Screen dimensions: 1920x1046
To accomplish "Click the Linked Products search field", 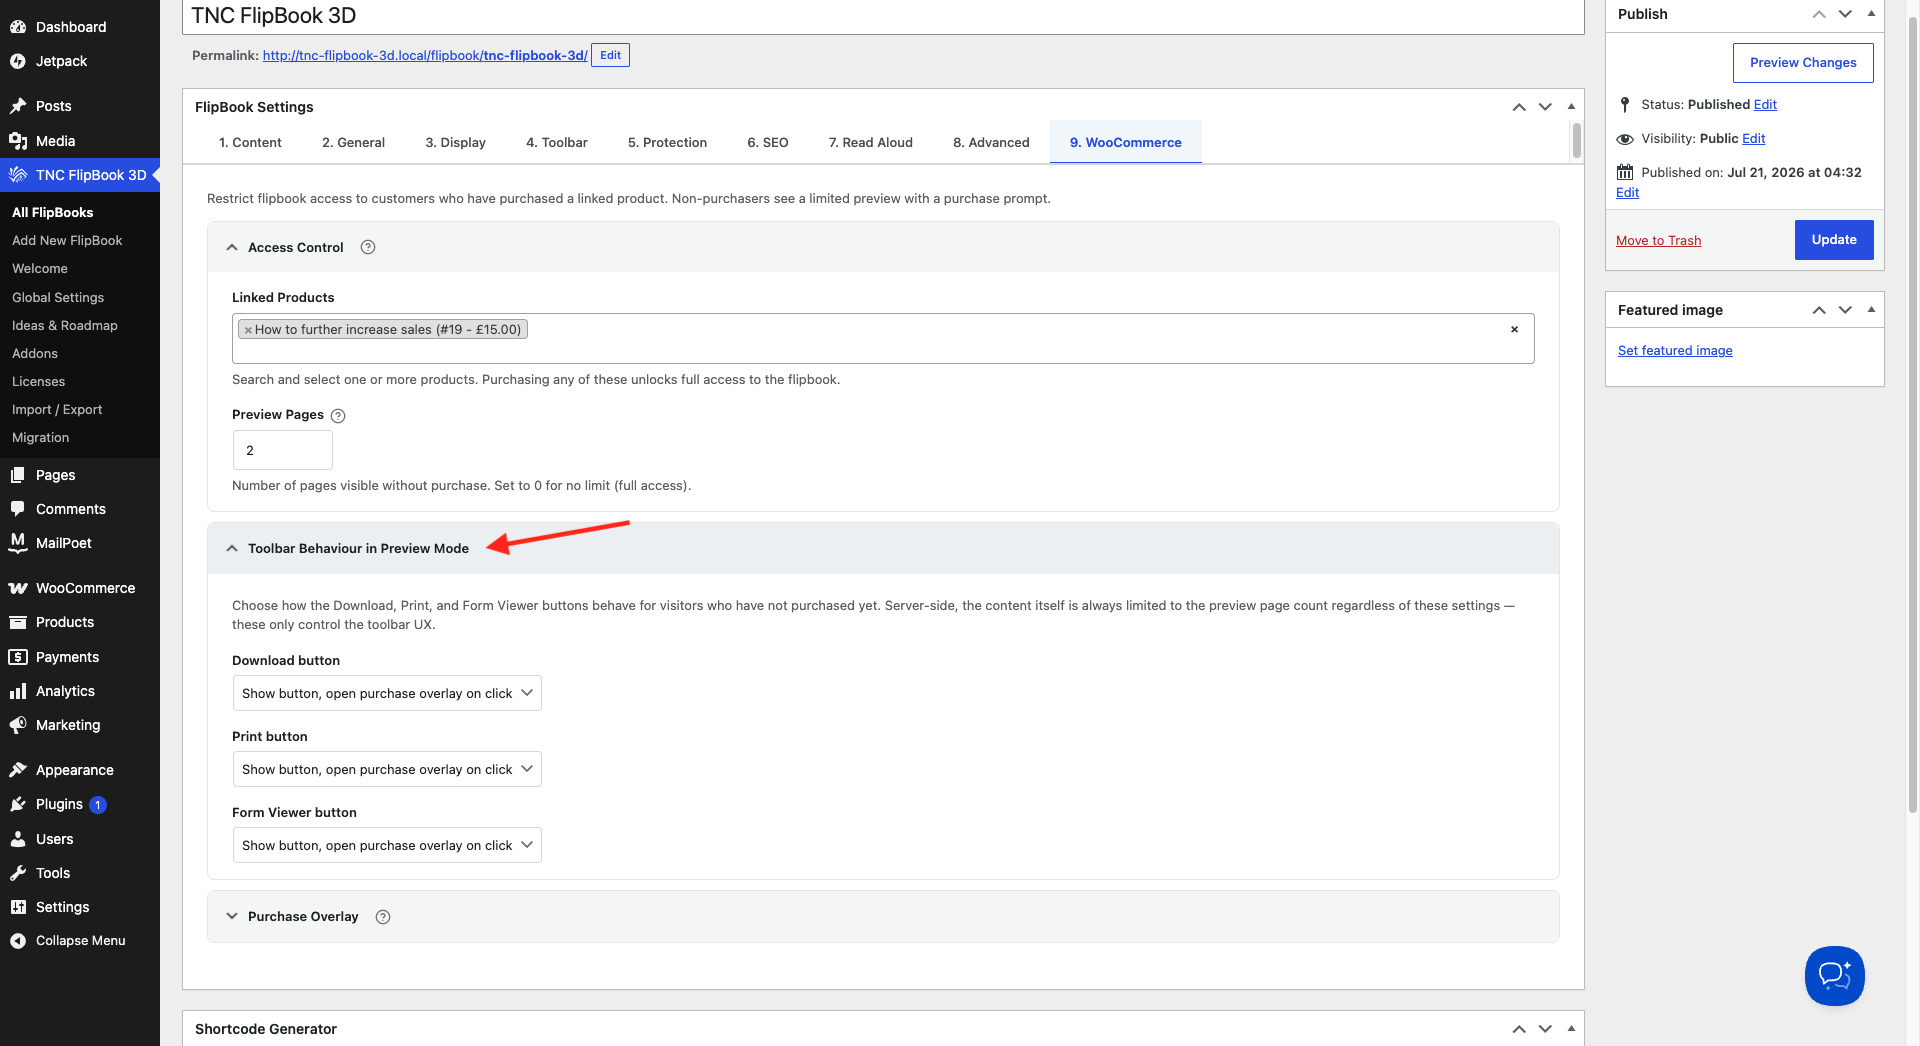I will pyautogui.click(x=883, y=338).
